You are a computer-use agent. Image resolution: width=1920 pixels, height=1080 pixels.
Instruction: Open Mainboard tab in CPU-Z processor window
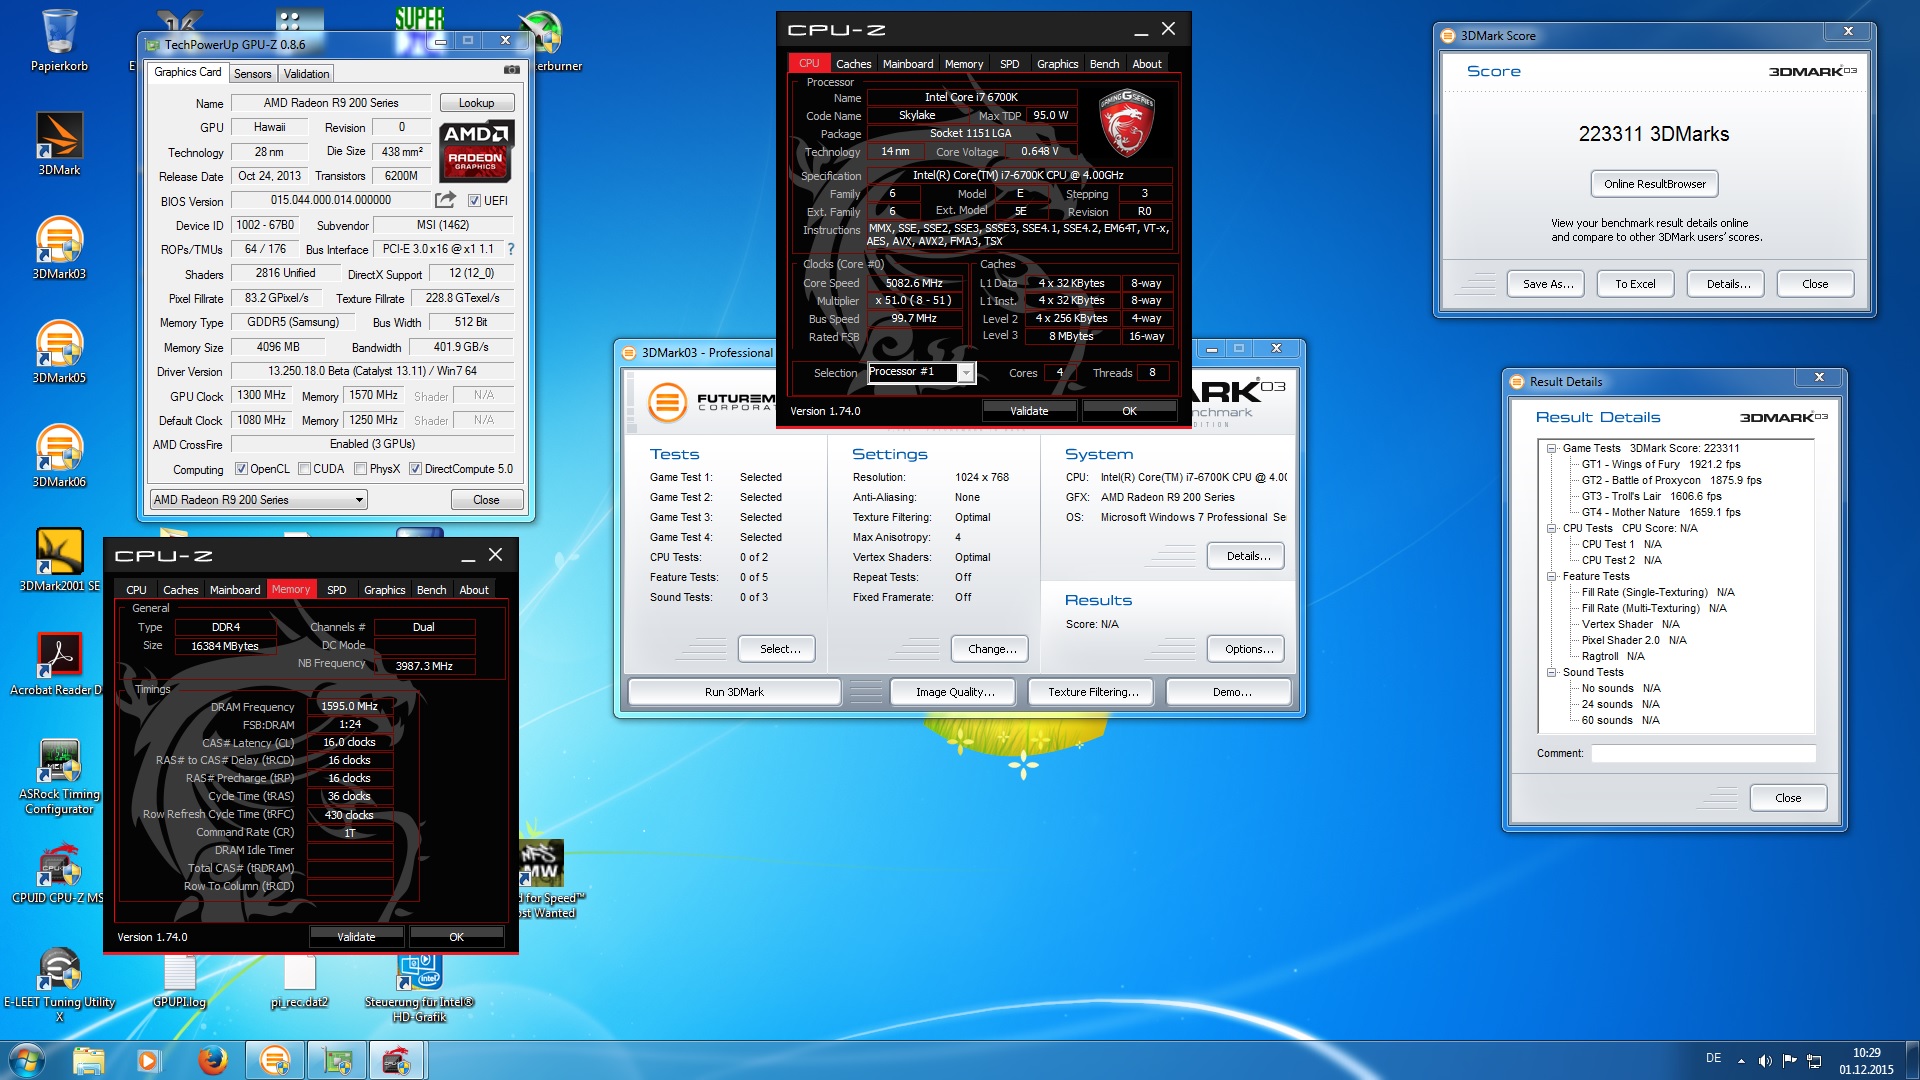pyautogui.click(x=908, y=64)
